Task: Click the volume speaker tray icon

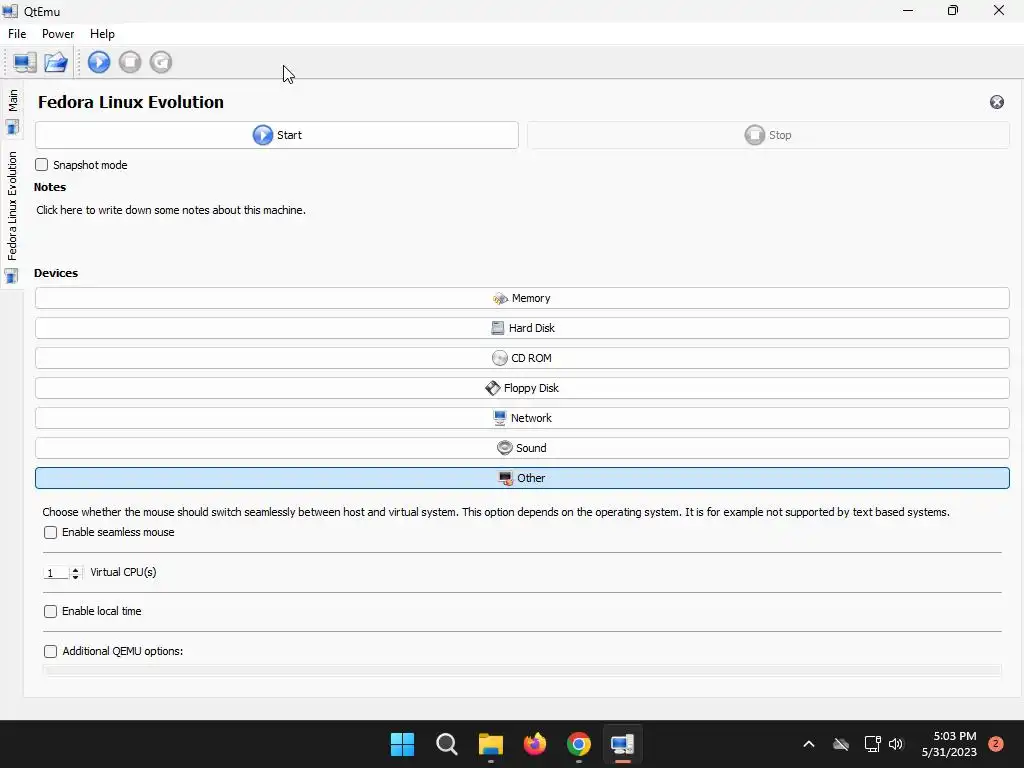Action: click(x=896, y=744)
